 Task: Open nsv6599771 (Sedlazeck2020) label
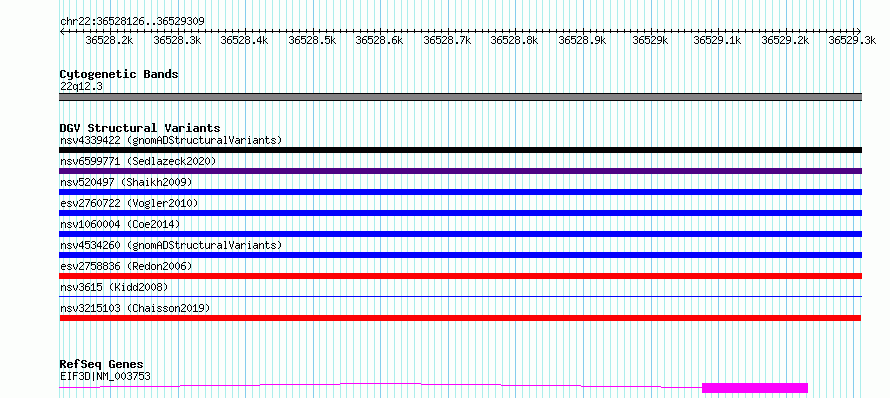[x=138, y=161]
